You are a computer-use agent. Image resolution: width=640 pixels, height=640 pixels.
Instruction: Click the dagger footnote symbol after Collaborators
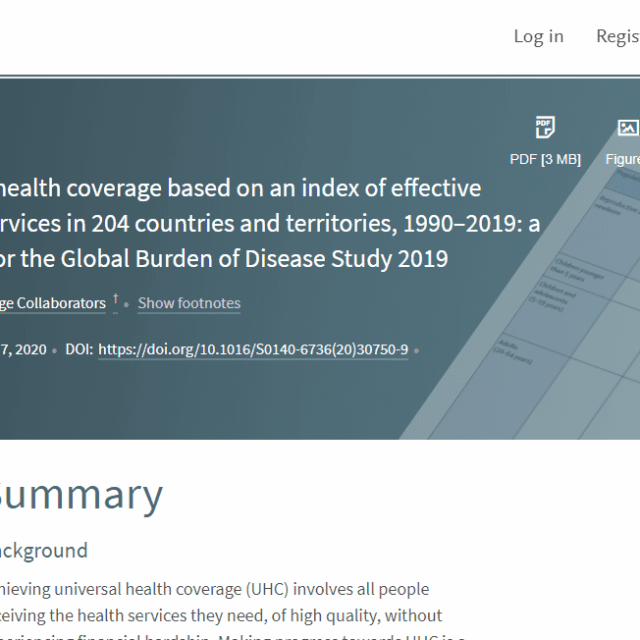pyautogui.click(x=115, y=300)
